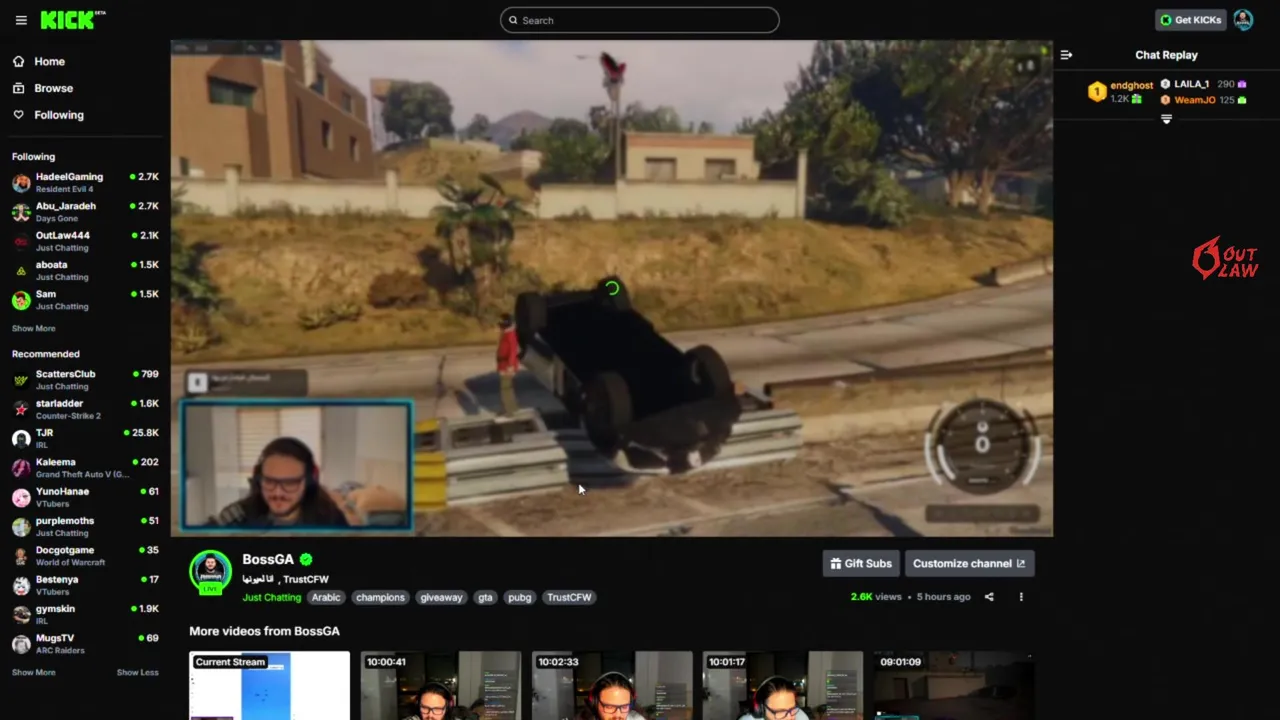1280x720 pixels.
Task: Open Kaleema channel avatar
Action: (21, 468)
